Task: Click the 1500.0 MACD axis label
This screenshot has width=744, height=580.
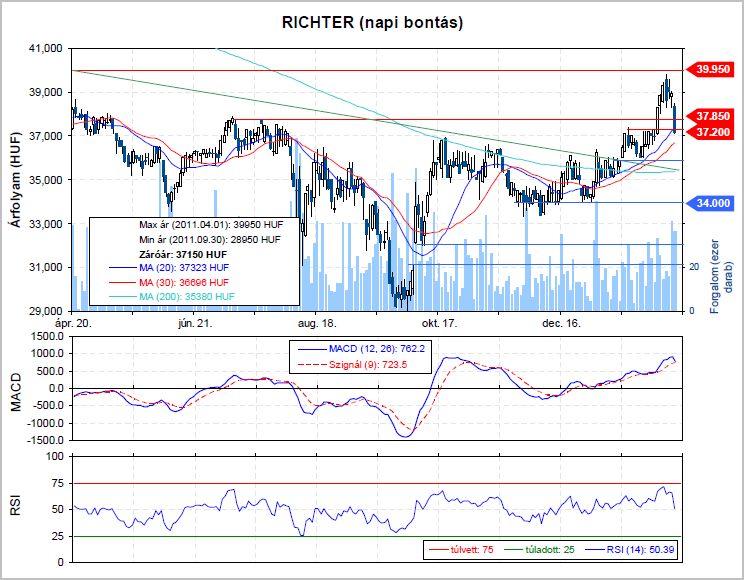Action: [x=47, y=337]
